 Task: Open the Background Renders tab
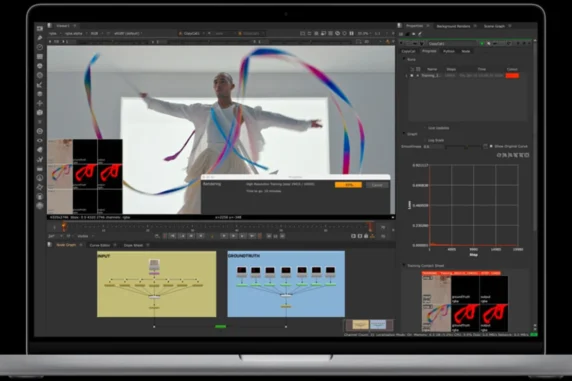tap(453, 26)
